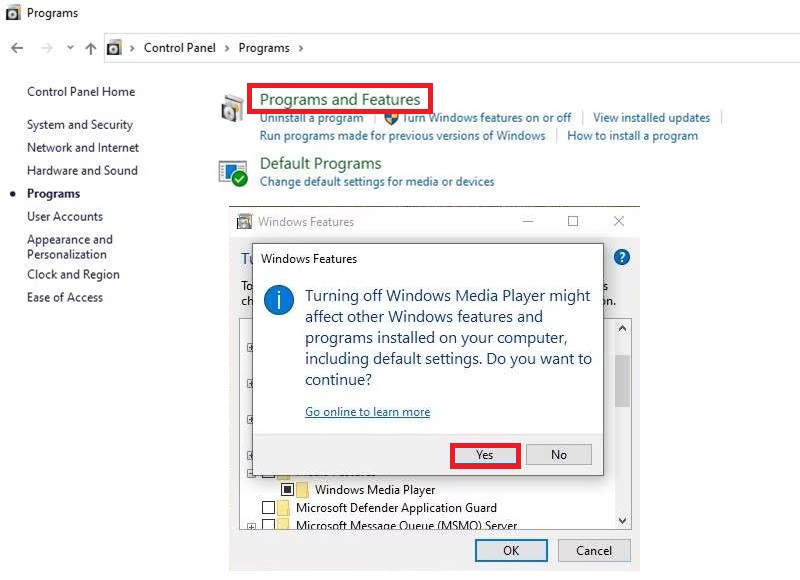The image size is (800, 580).
Task: Click Go online to learn more link
Action: (367, 412)
